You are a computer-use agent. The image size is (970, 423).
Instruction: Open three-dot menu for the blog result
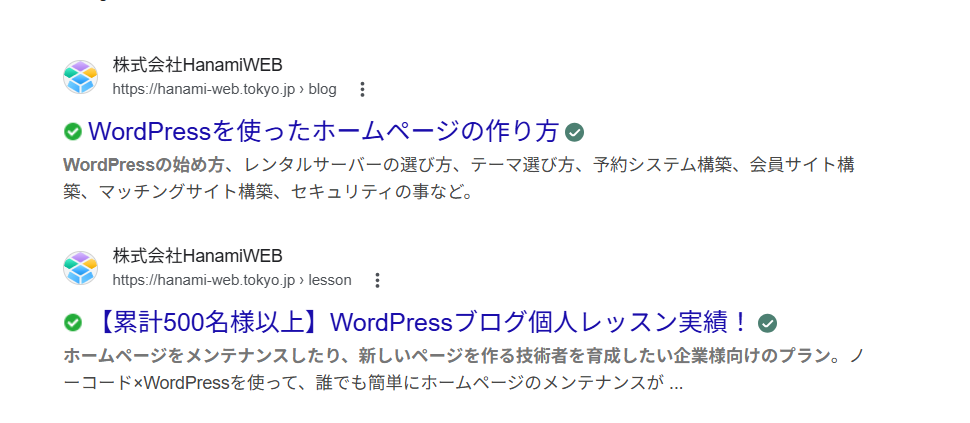tap(363, 89)
